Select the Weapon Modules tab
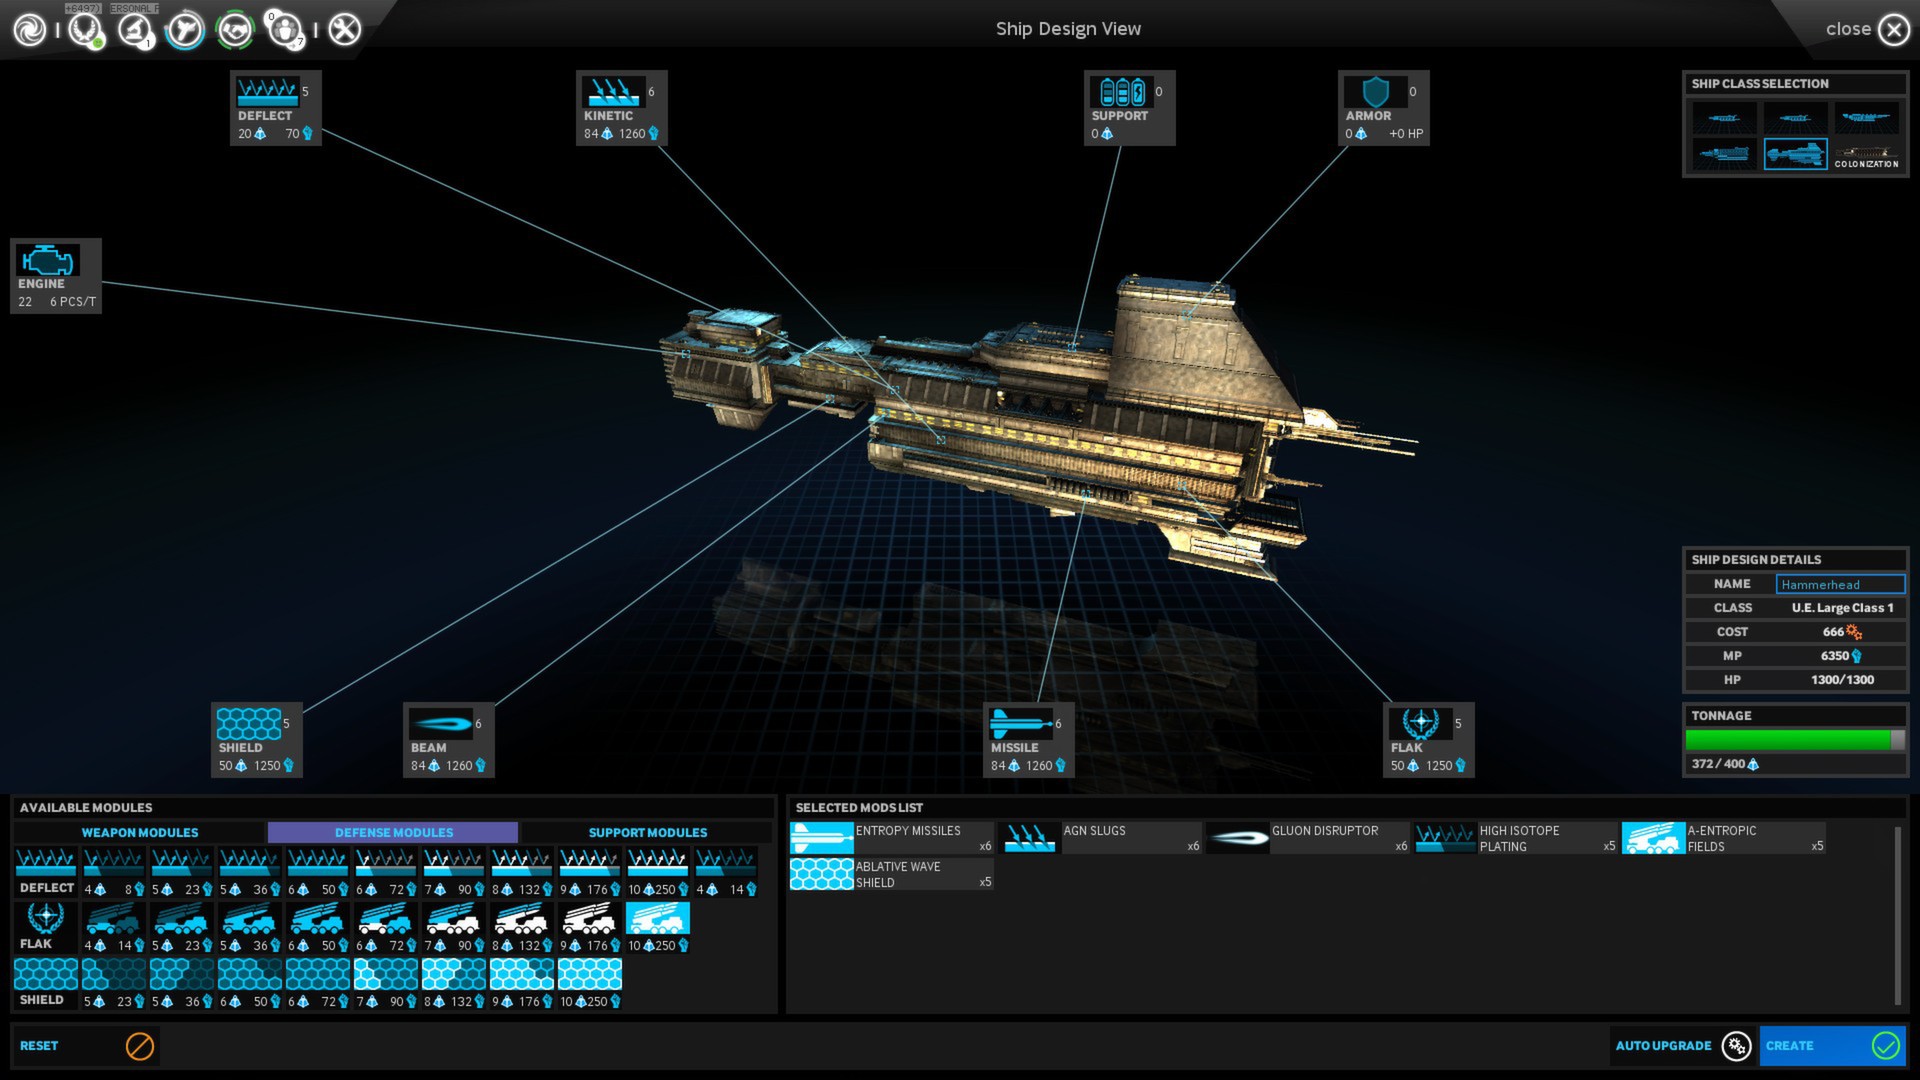The image size is (1920, 1080). pyautogui.click(x=138, y=832)
